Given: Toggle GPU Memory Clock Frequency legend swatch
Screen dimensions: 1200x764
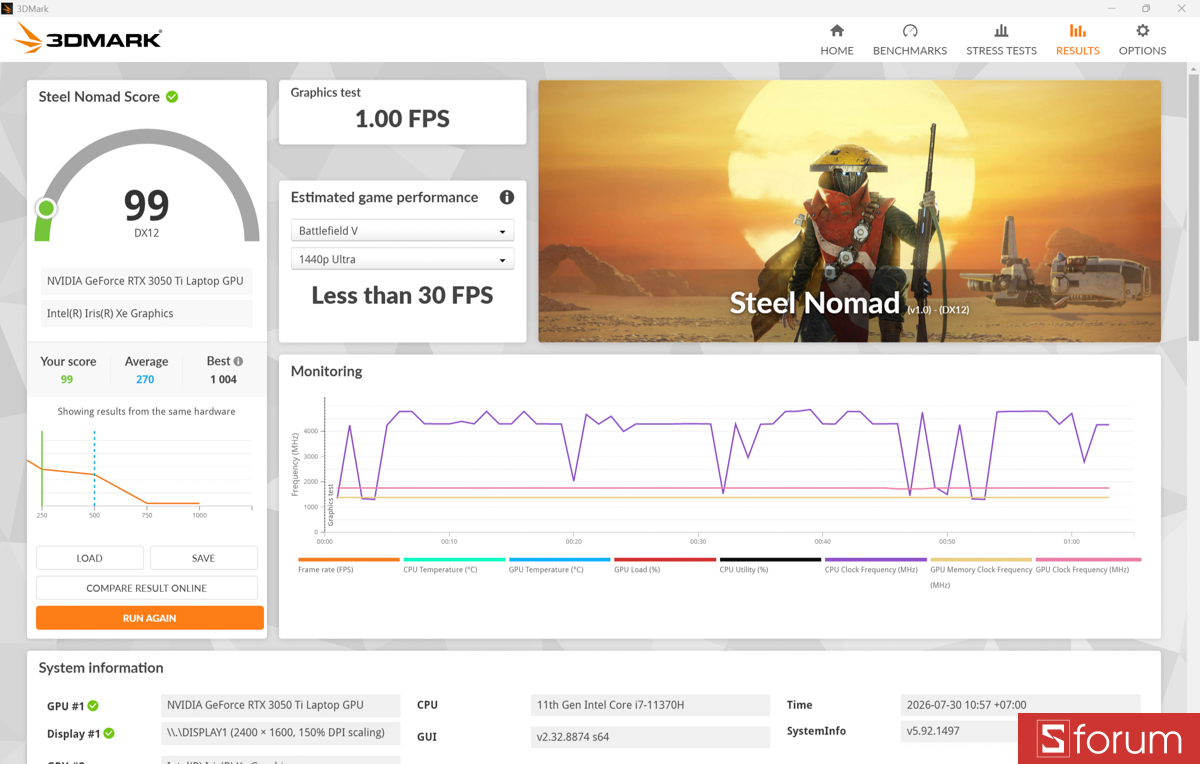Looking at the screenshot, I should tap(981, 560).
